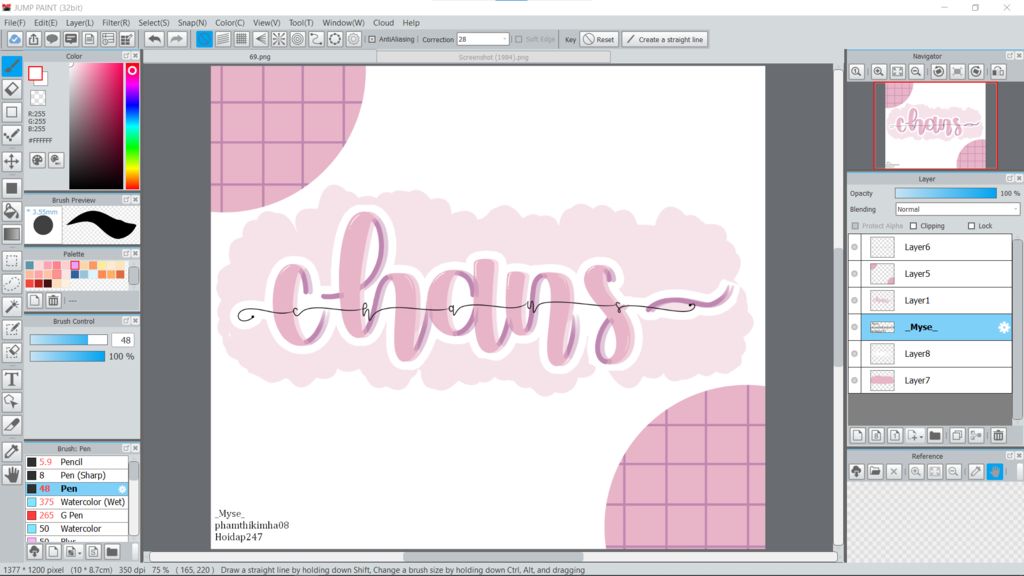
Task: Click the Navigator canvas thumbnail
Action: click(x=935, y=125)
